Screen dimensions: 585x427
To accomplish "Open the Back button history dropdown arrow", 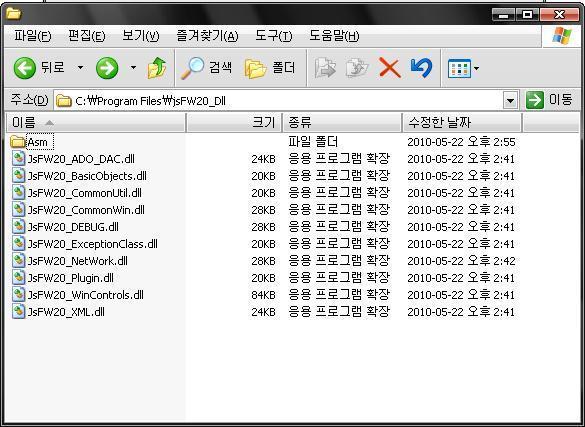I will (80, 68).
